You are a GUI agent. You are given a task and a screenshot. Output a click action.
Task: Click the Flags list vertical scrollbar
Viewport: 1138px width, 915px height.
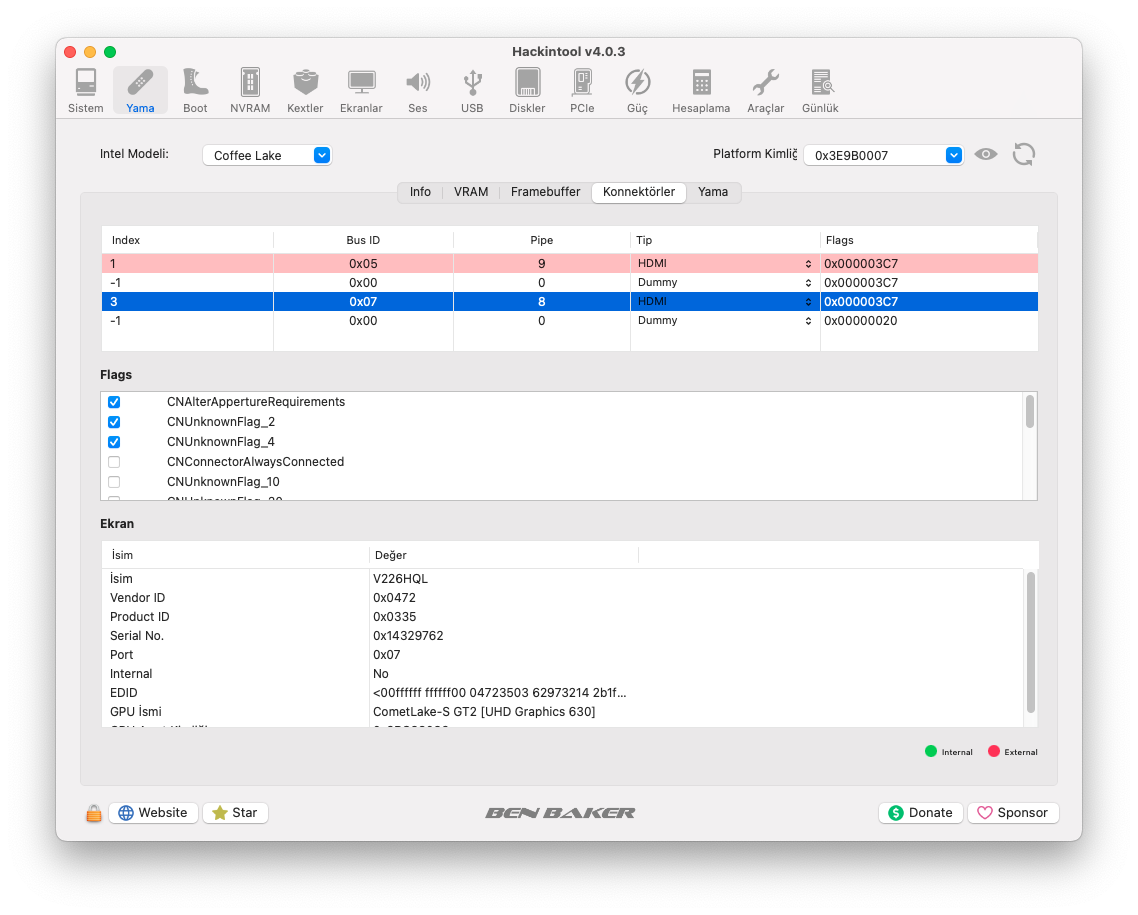point(1030,412)
